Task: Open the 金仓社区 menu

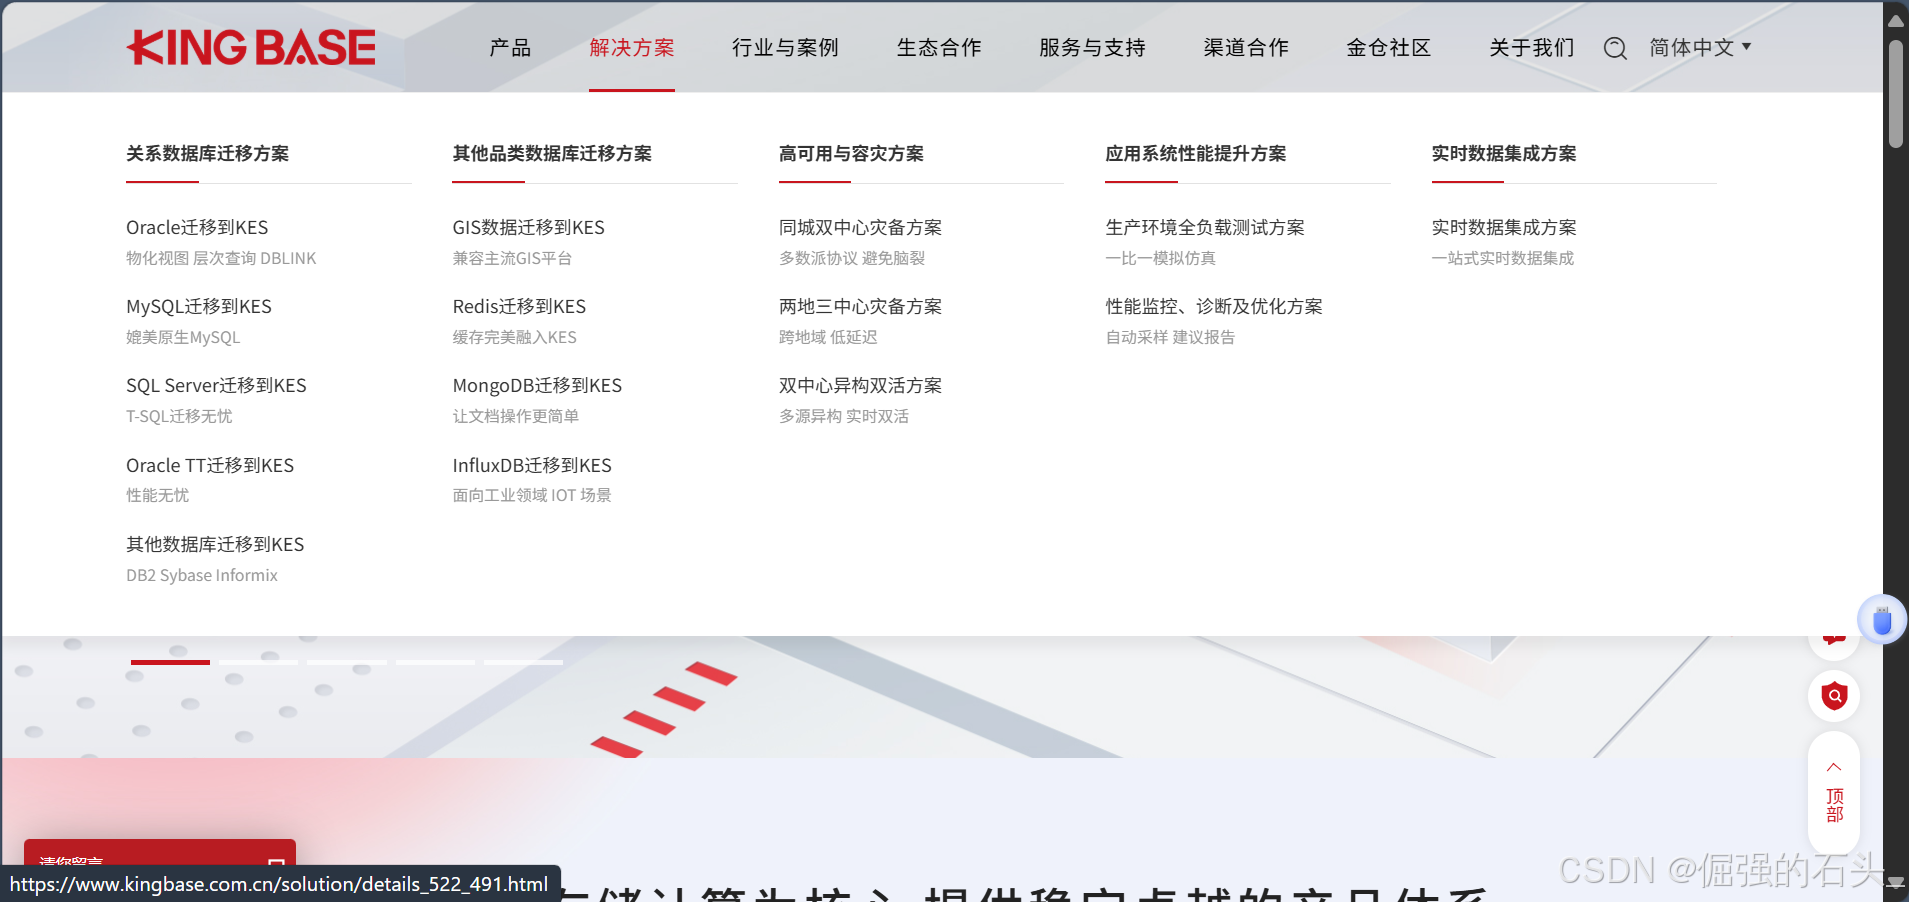Action: pyautogui.click(x=1389, y=48)
